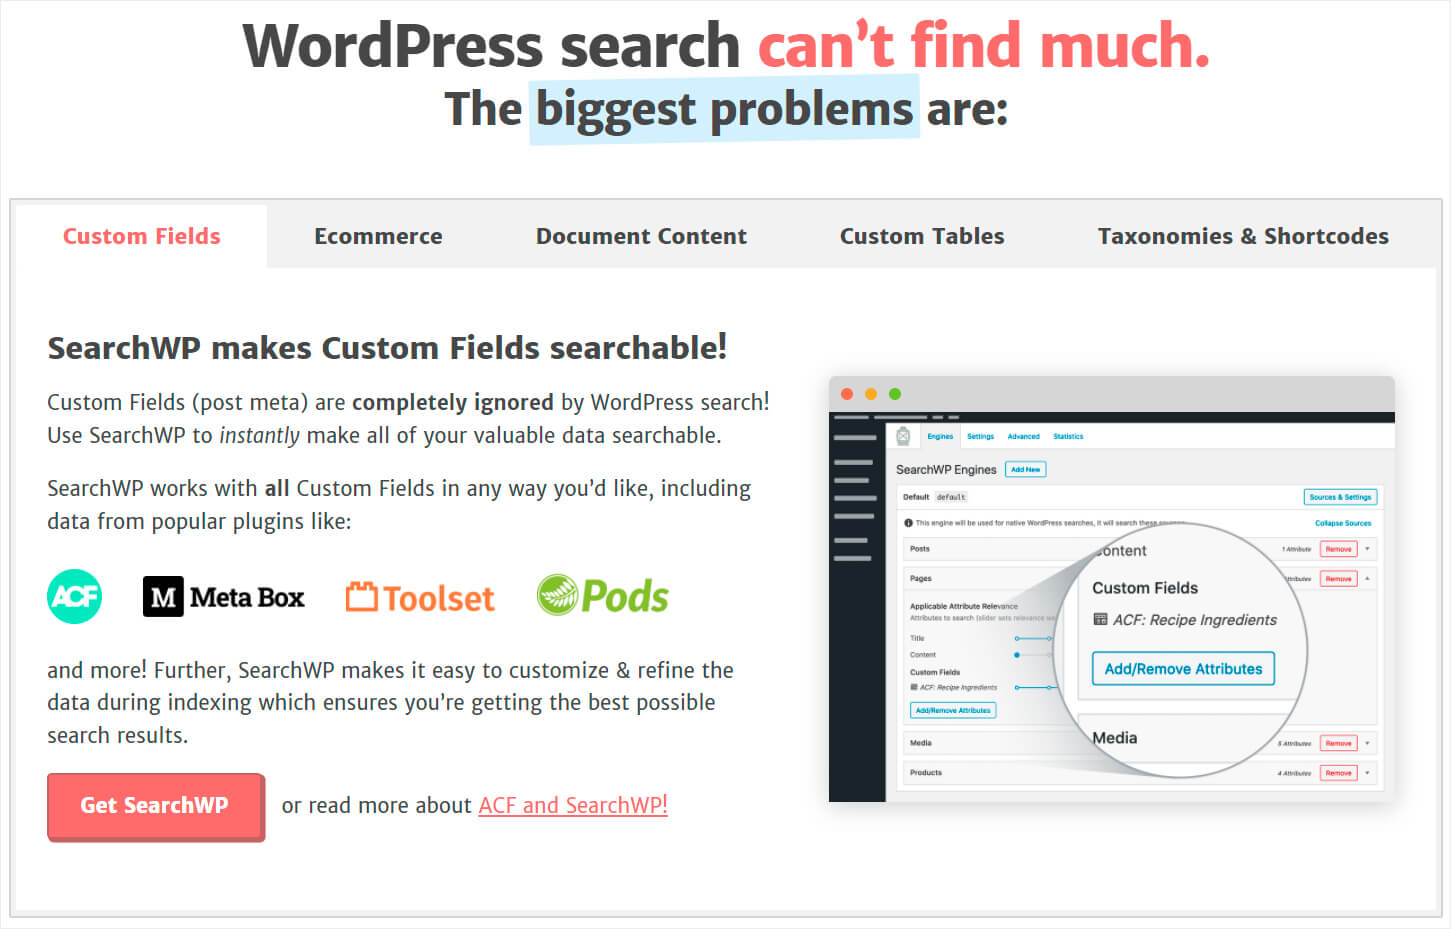Expand the Media source arrow
The image size is (1451, 929).
[1367, 743]
